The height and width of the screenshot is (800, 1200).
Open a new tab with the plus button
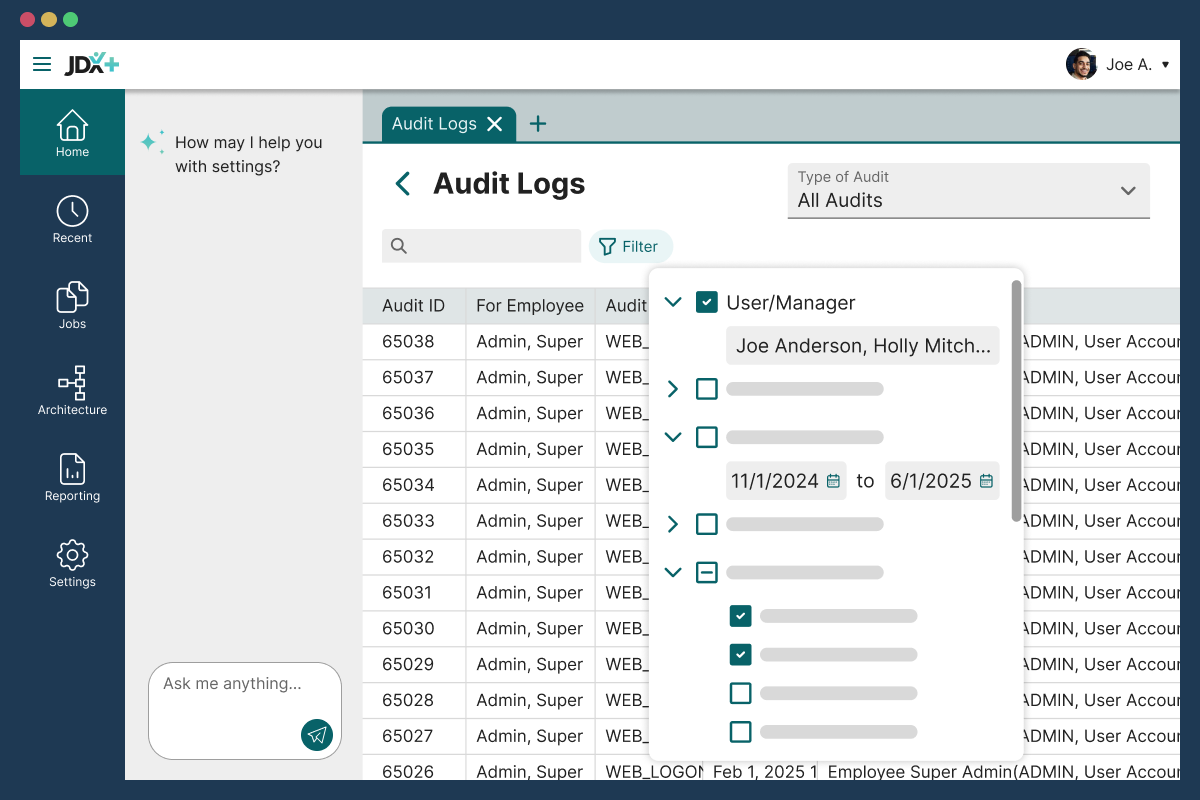pyautogui.click(x=537, y=123)
